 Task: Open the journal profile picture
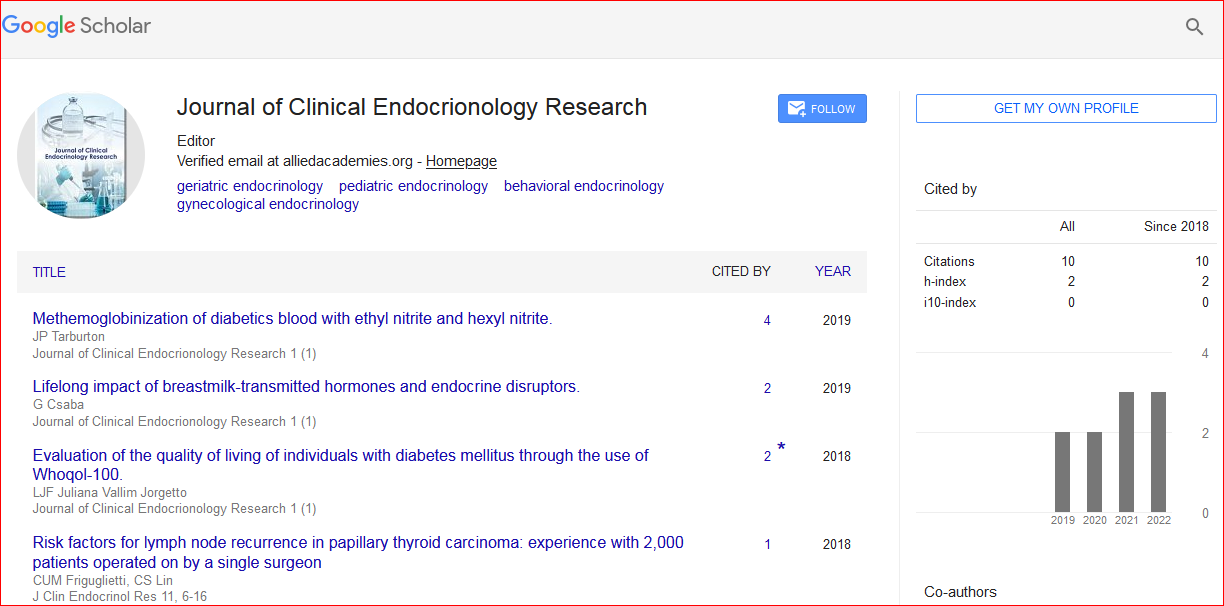point(82,155)
